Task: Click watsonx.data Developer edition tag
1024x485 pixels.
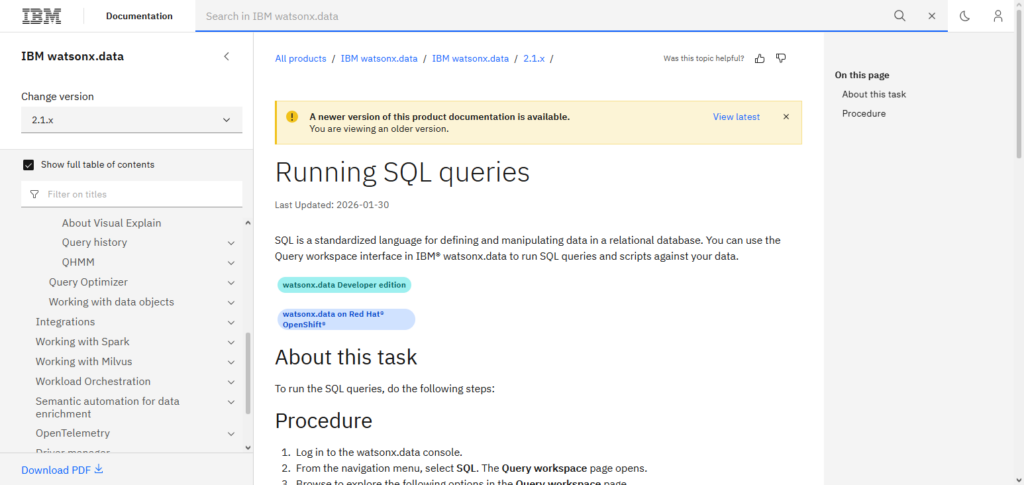Action: (x=344, y=285)
